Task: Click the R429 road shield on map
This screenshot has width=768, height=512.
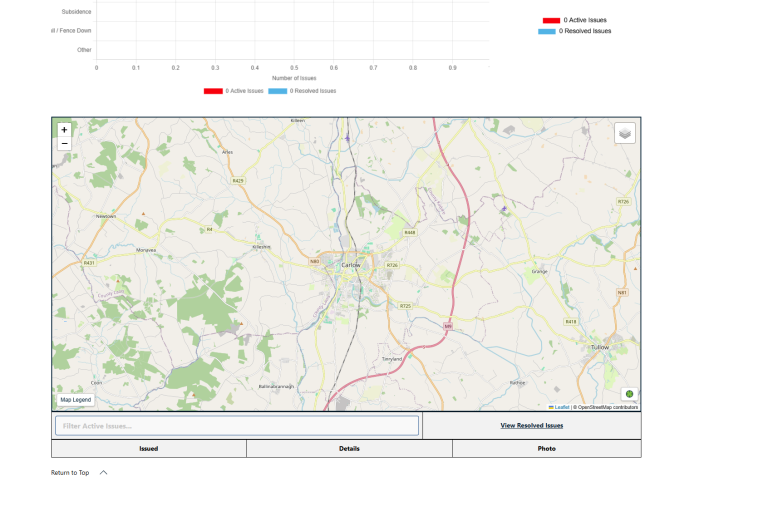Action: pos(238,181)
